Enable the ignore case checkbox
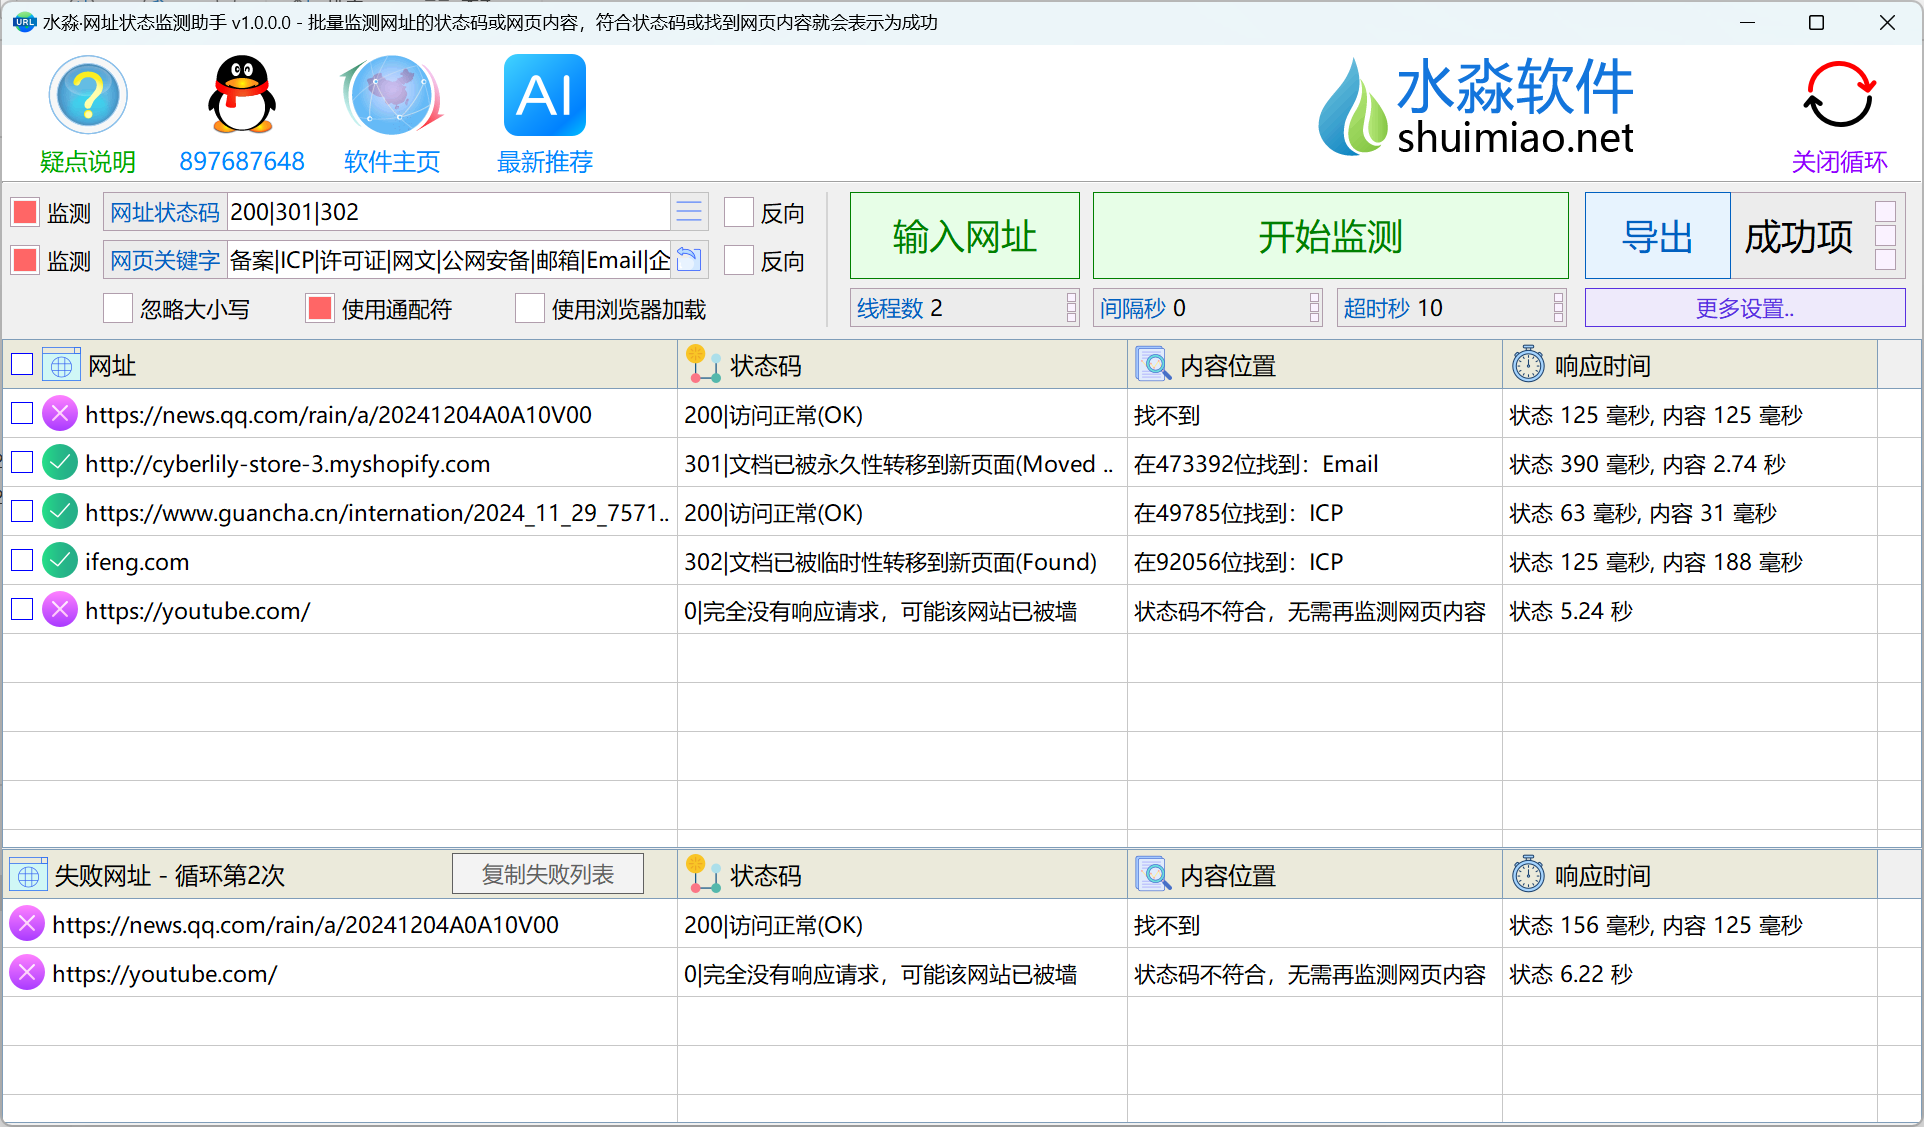 [x=118, y=309]
